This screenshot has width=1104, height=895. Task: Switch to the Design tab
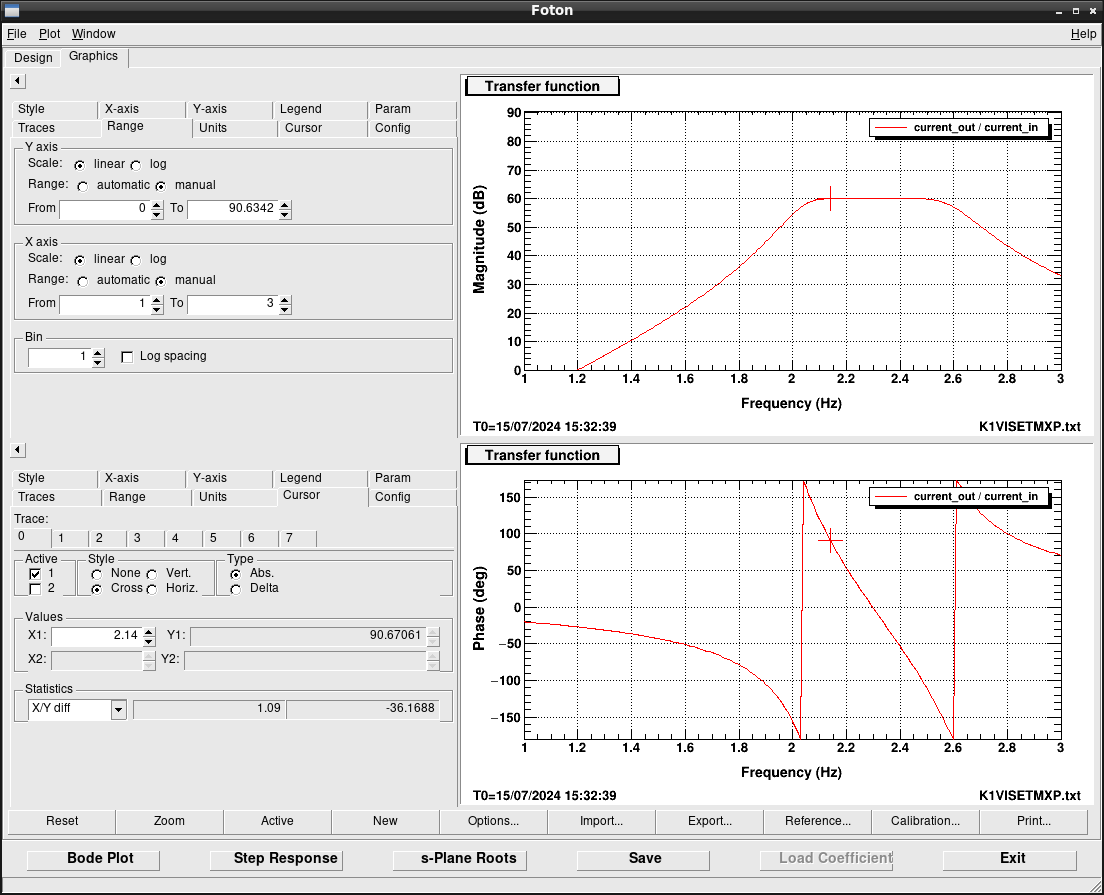click(x=33, y=58)
